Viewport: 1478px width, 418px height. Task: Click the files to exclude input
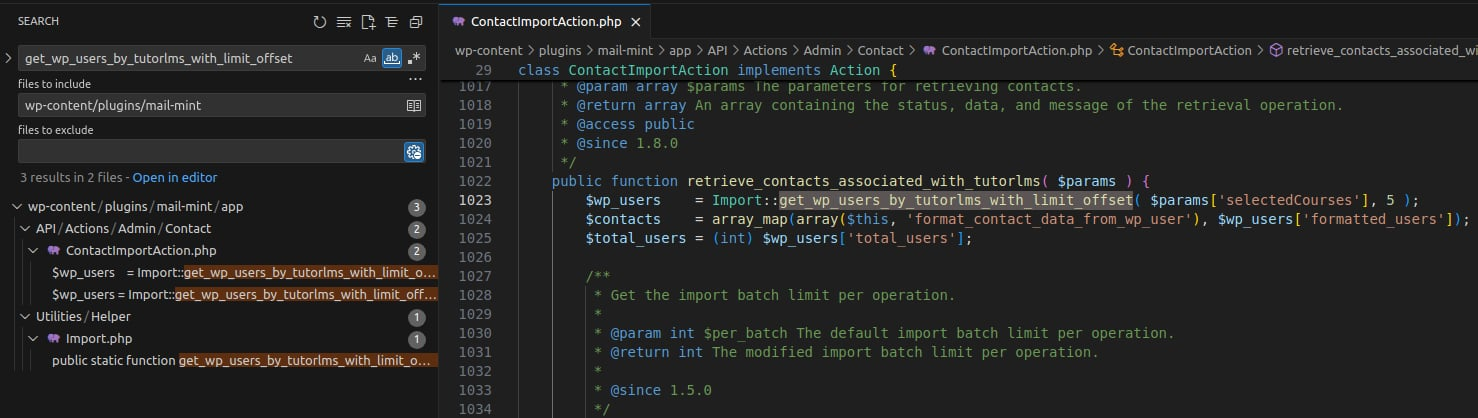[x=208, y=151]
